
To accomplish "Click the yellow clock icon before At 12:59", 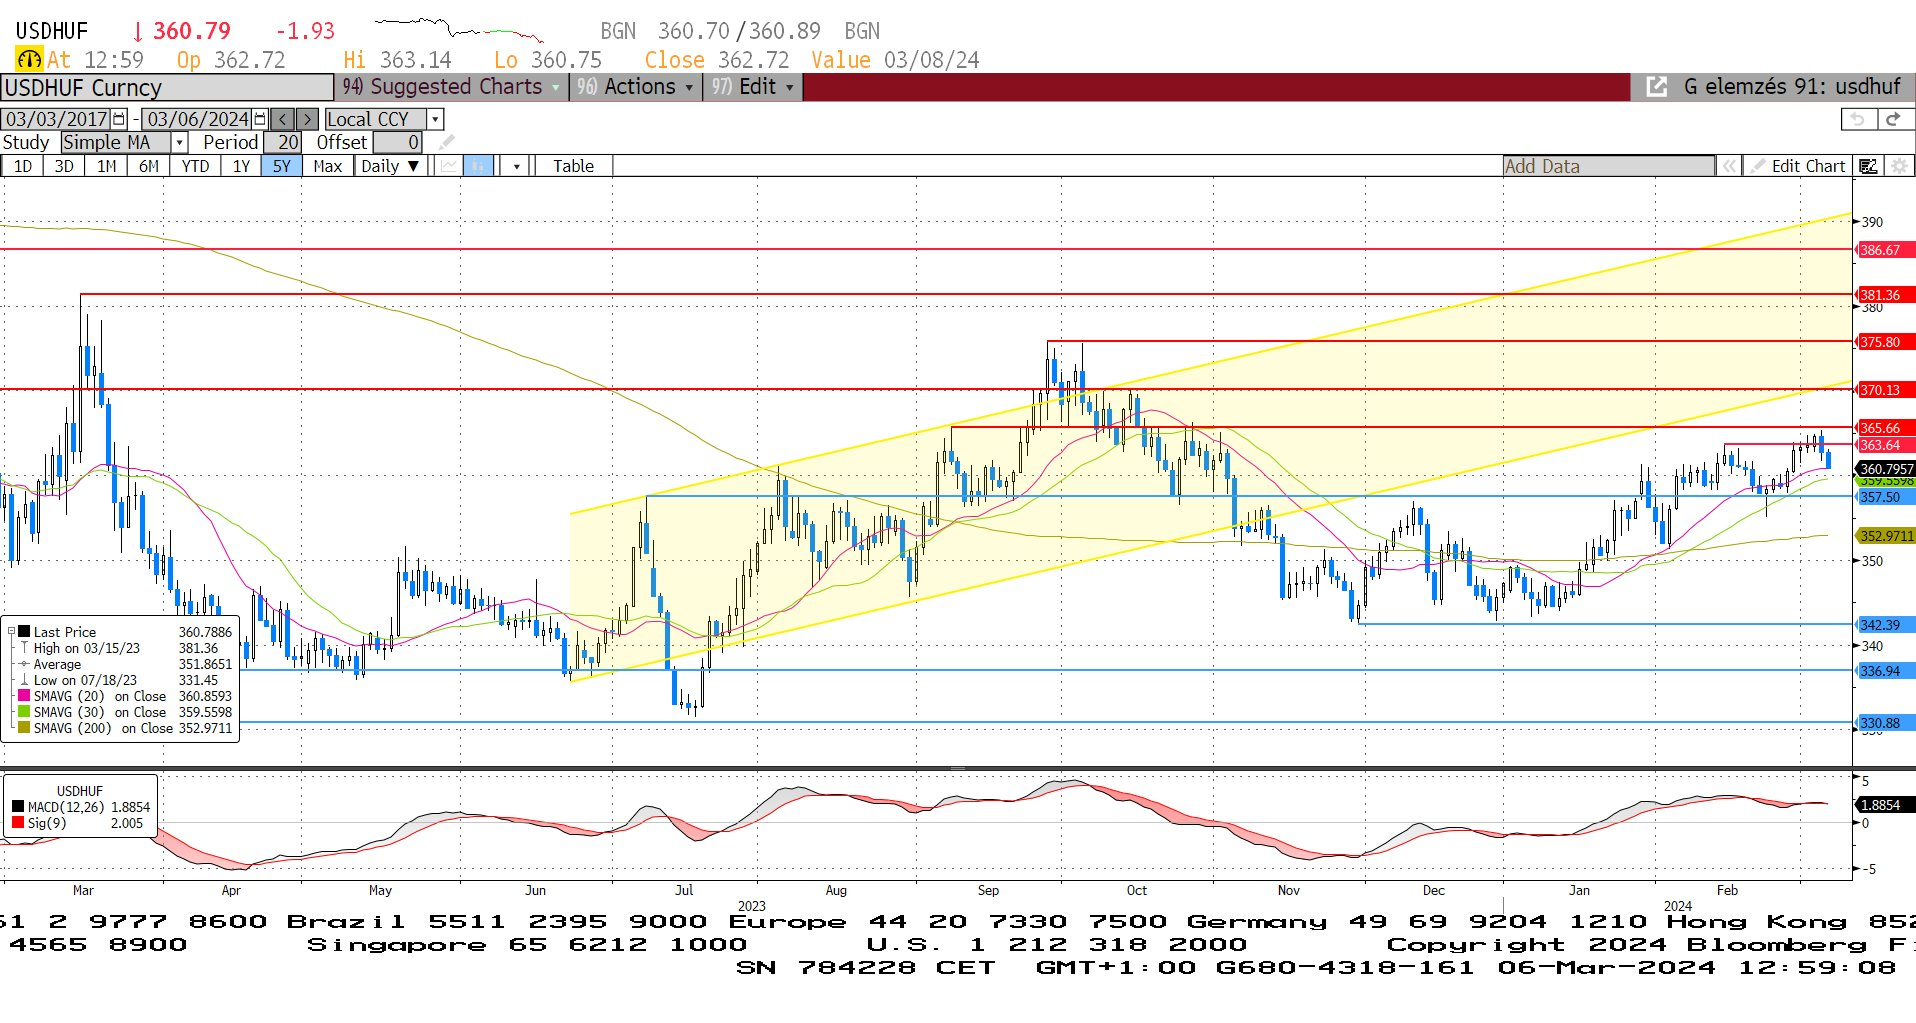I will point(29,60).
